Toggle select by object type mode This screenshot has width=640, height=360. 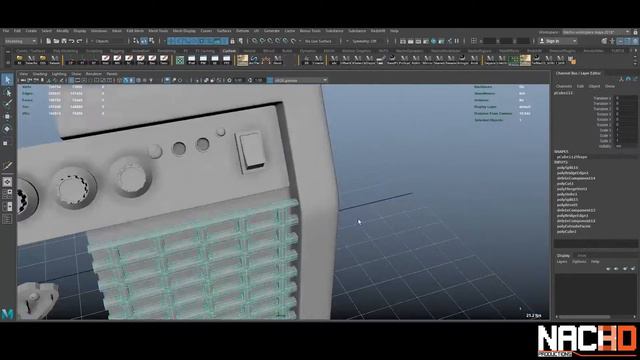(x=144, y=41)
